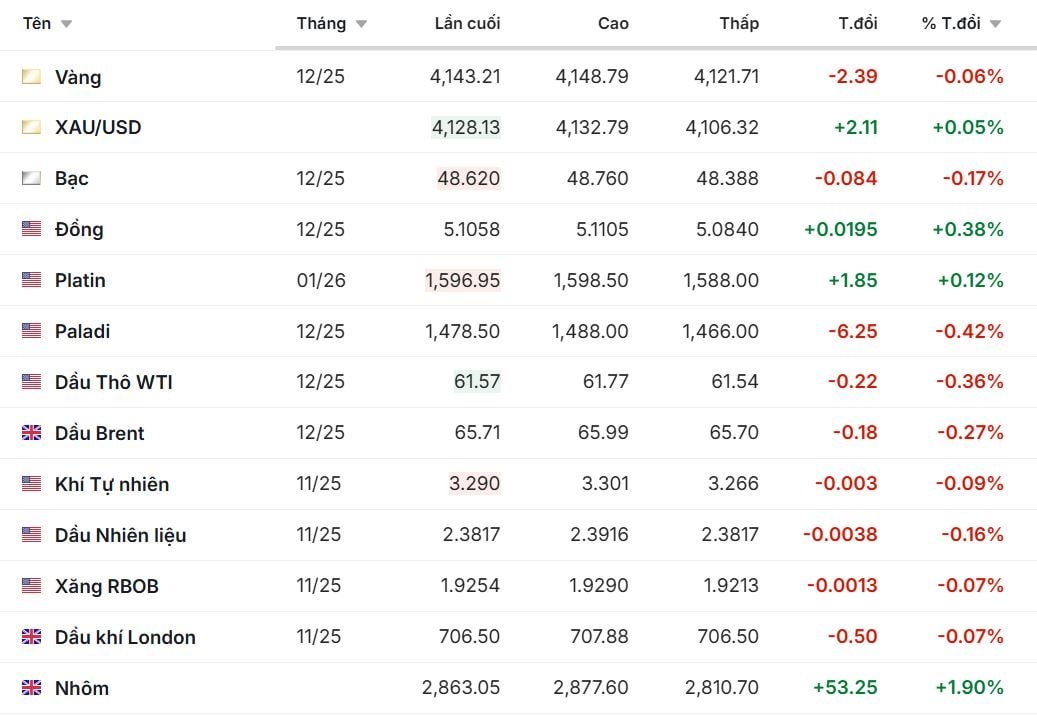Screen dimensions: 1037x716
Task: Click the Cao column header
Action: 613,23
